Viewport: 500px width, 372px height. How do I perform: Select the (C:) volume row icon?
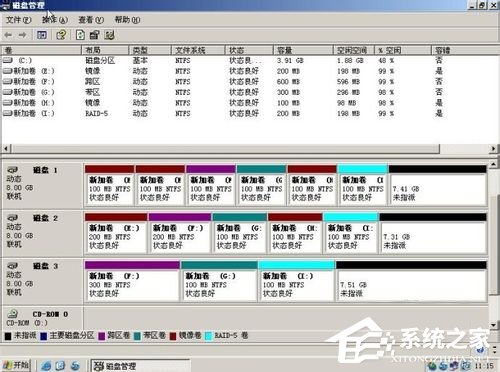click(8, 60)
